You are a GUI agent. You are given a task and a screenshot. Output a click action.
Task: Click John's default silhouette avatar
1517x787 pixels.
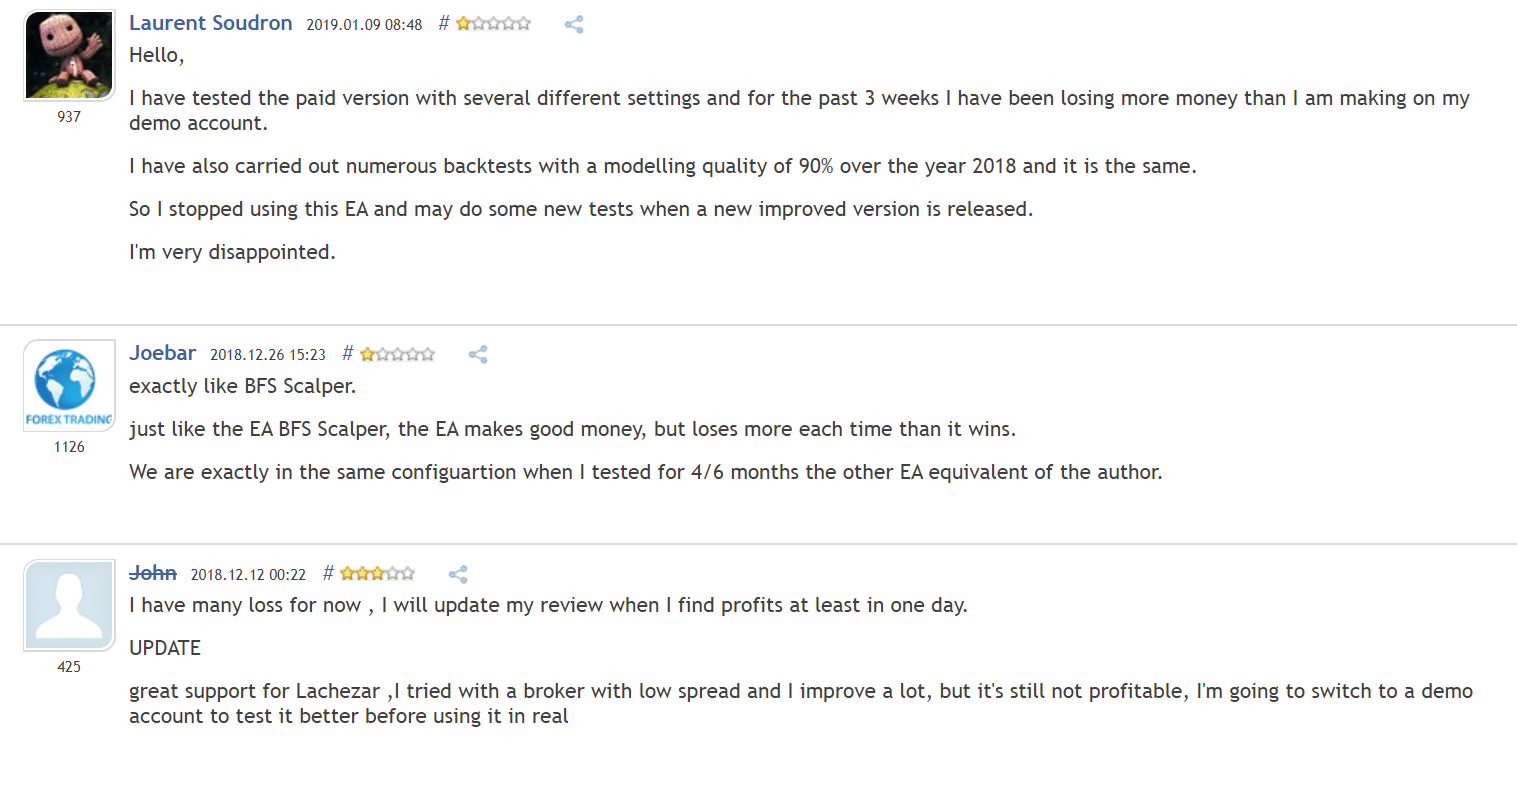[x=69, y=606]
